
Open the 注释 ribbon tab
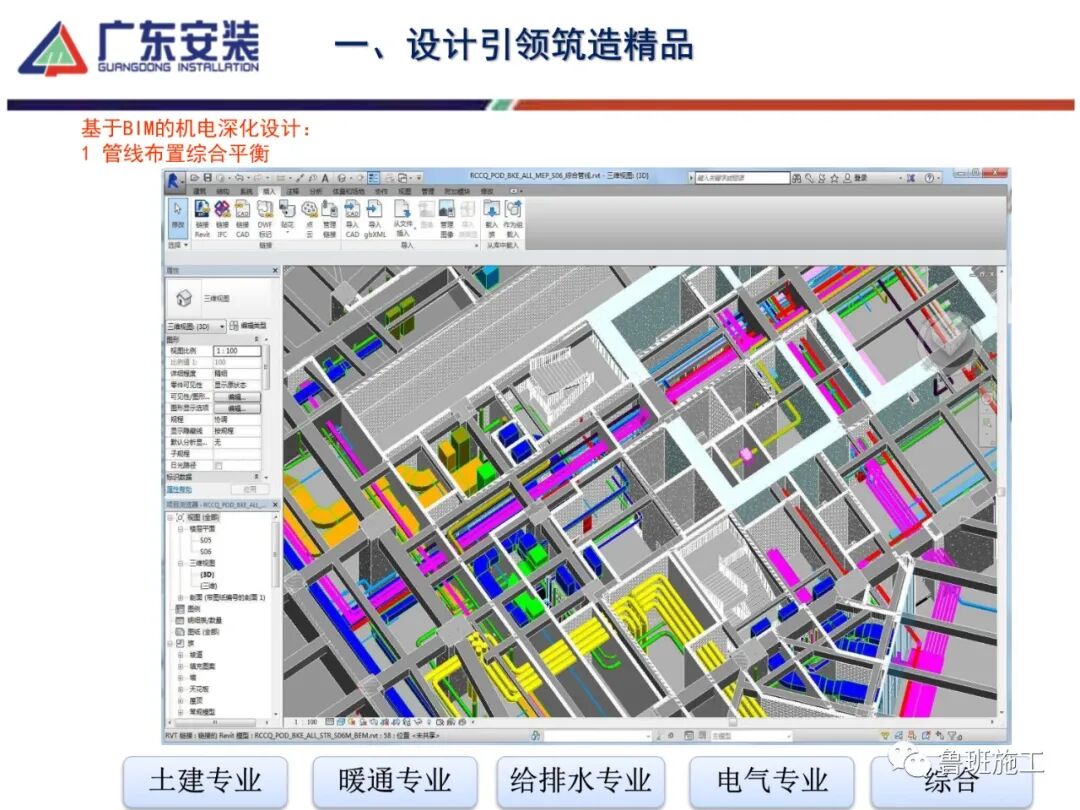(293, 191)
